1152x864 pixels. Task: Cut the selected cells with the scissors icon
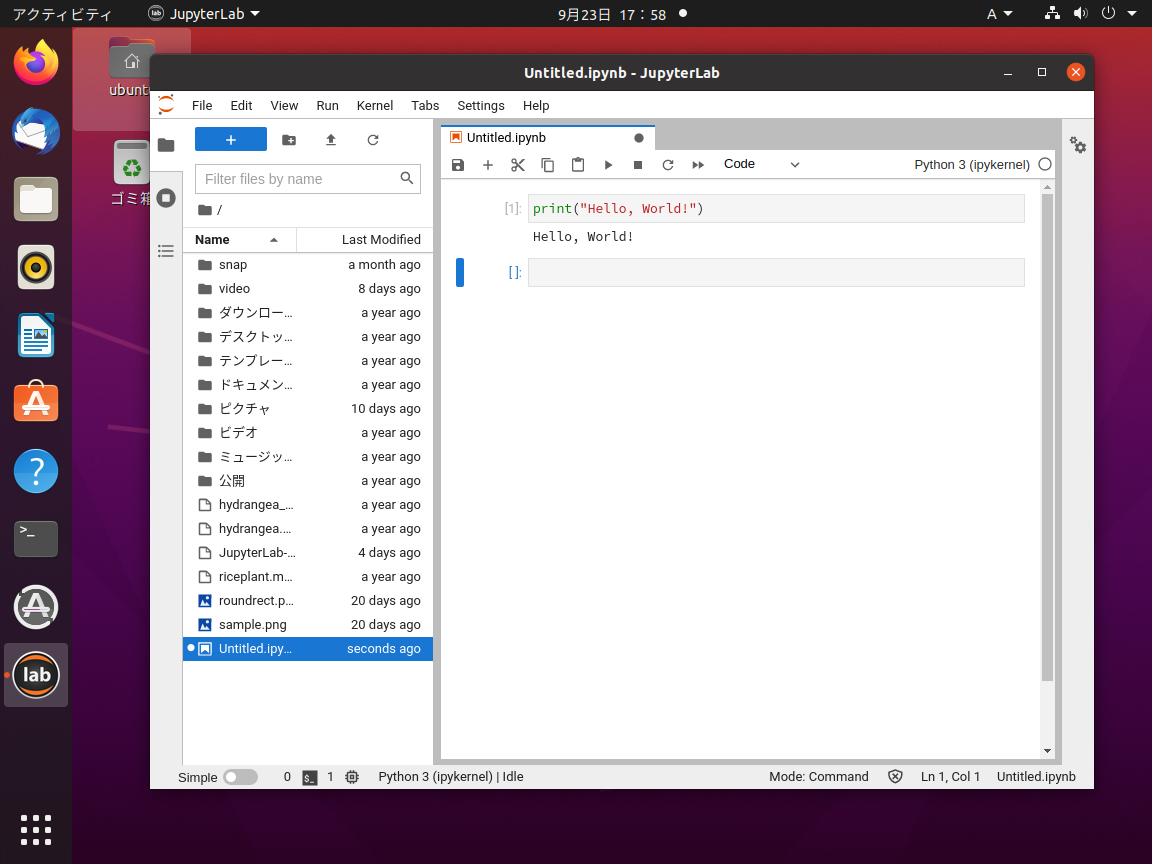518,164
